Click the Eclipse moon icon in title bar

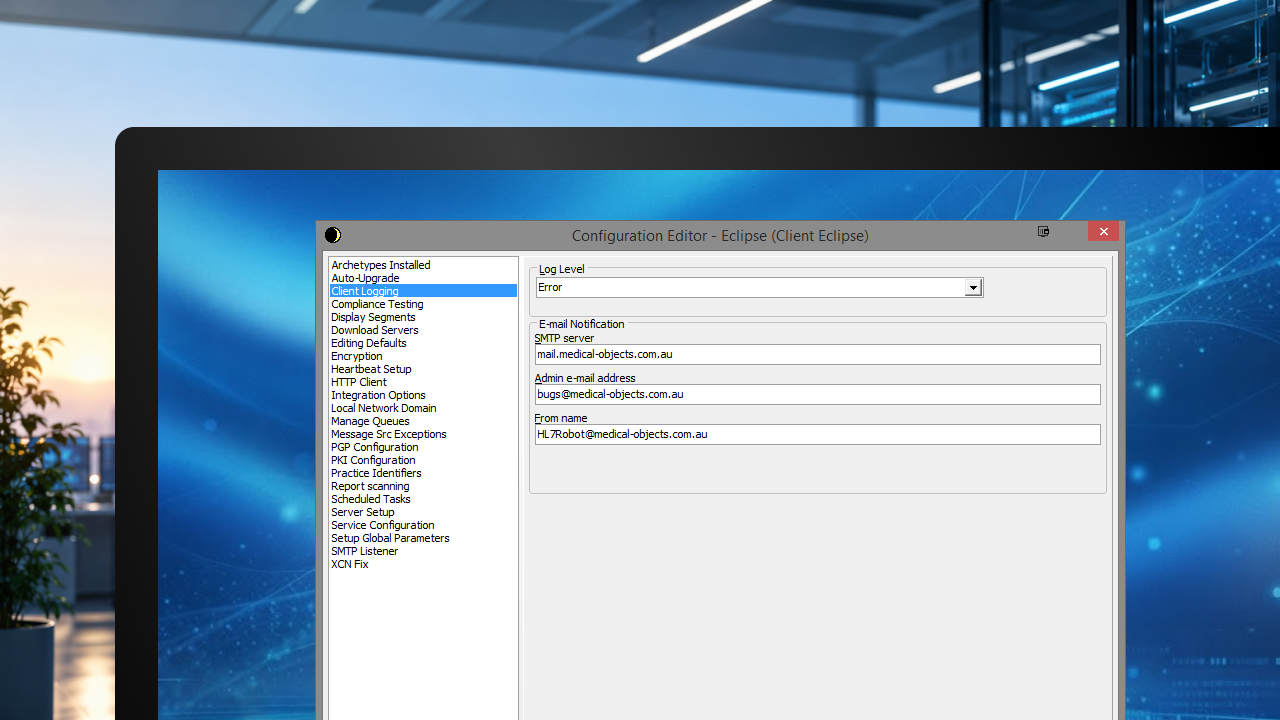coord(333,235)
